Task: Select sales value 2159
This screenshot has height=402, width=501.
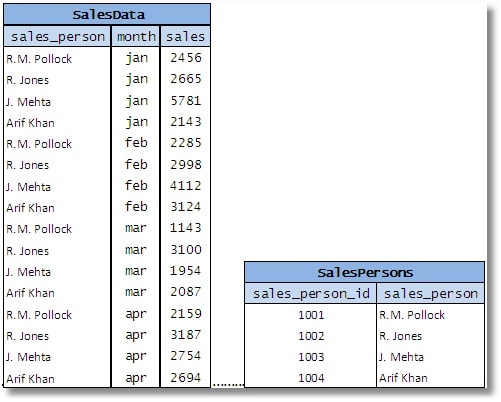Action: (x=186, y=314)
